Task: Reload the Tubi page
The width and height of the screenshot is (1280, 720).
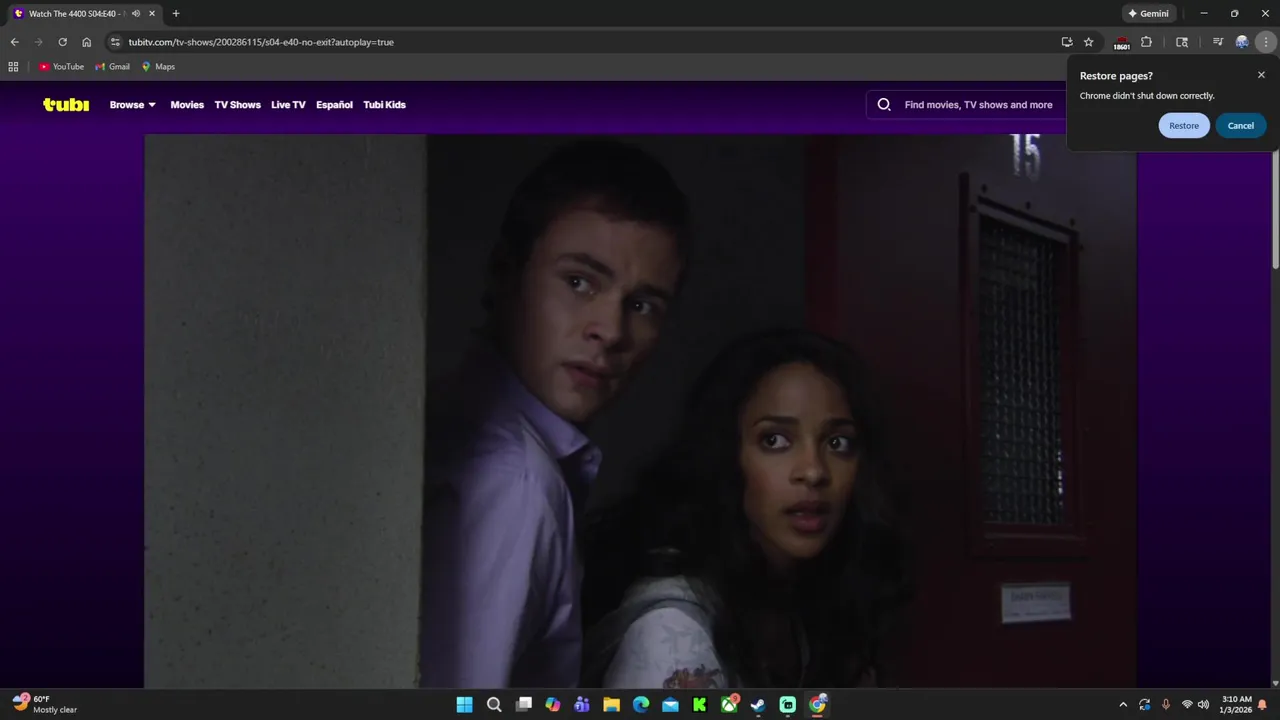Action: coord(62,42)
